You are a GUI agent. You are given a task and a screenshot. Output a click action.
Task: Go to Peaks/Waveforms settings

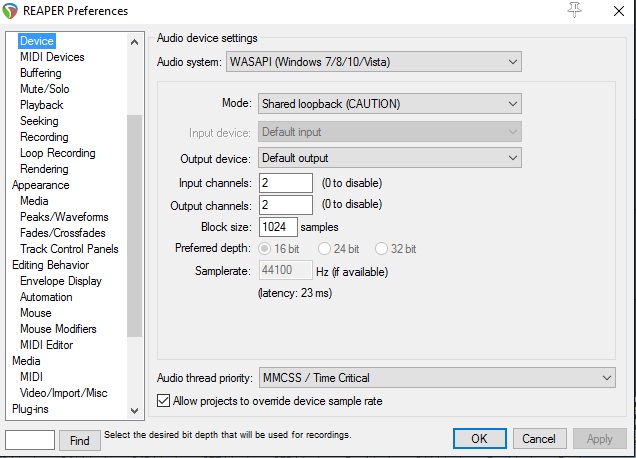(x=64, y=217)
